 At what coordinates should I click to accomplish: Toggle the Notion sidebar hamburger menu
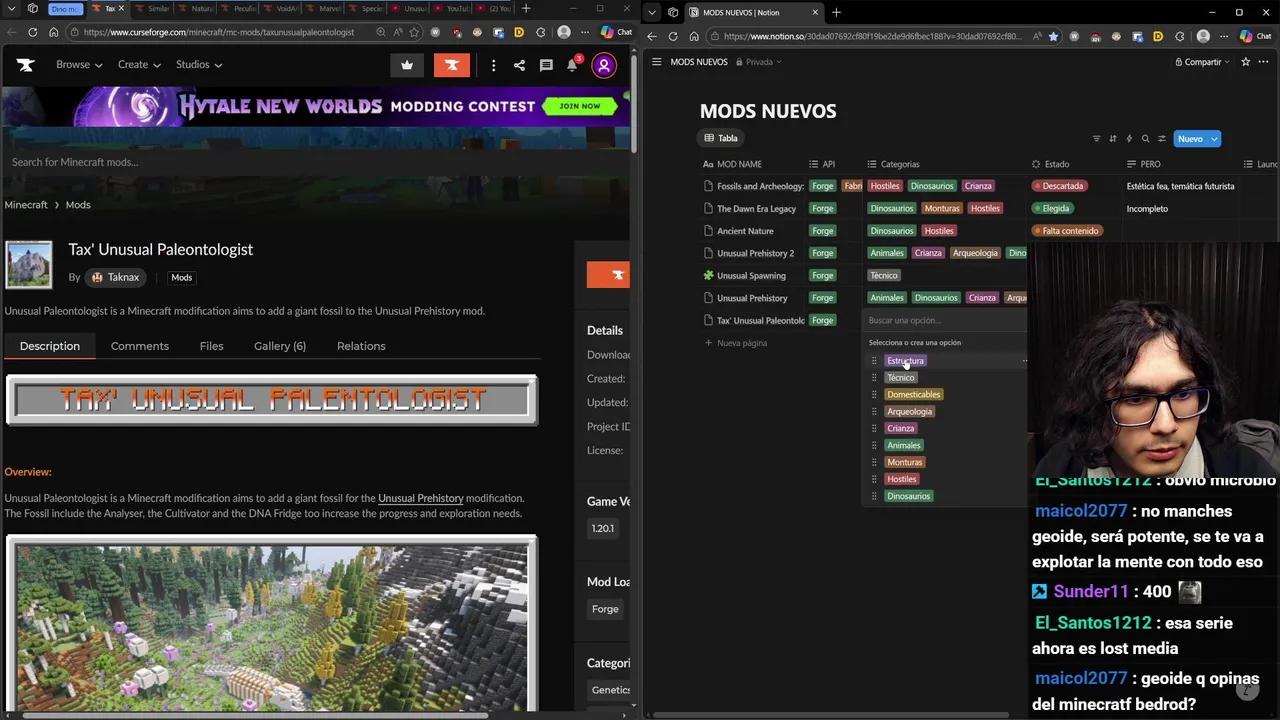click(656, 62)
